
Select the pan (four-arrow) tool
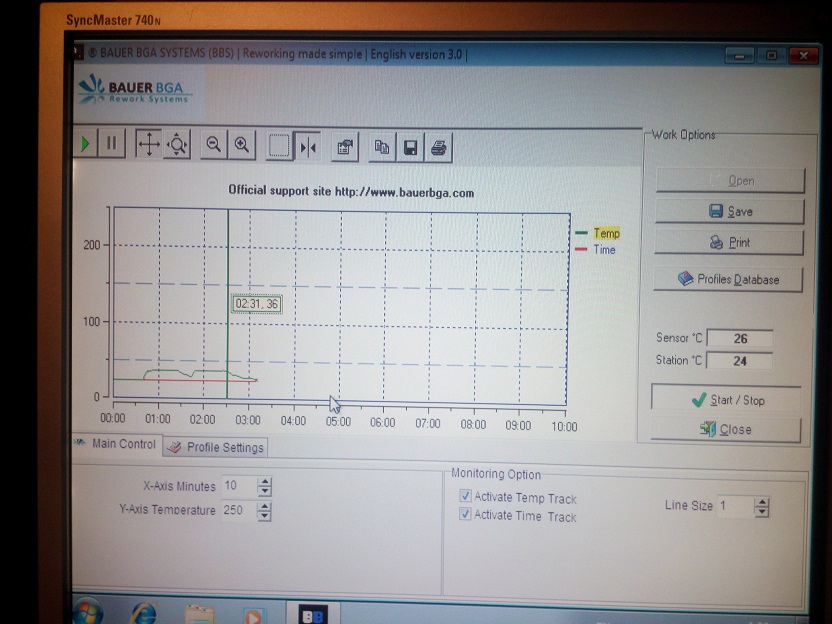pos(148,145)
